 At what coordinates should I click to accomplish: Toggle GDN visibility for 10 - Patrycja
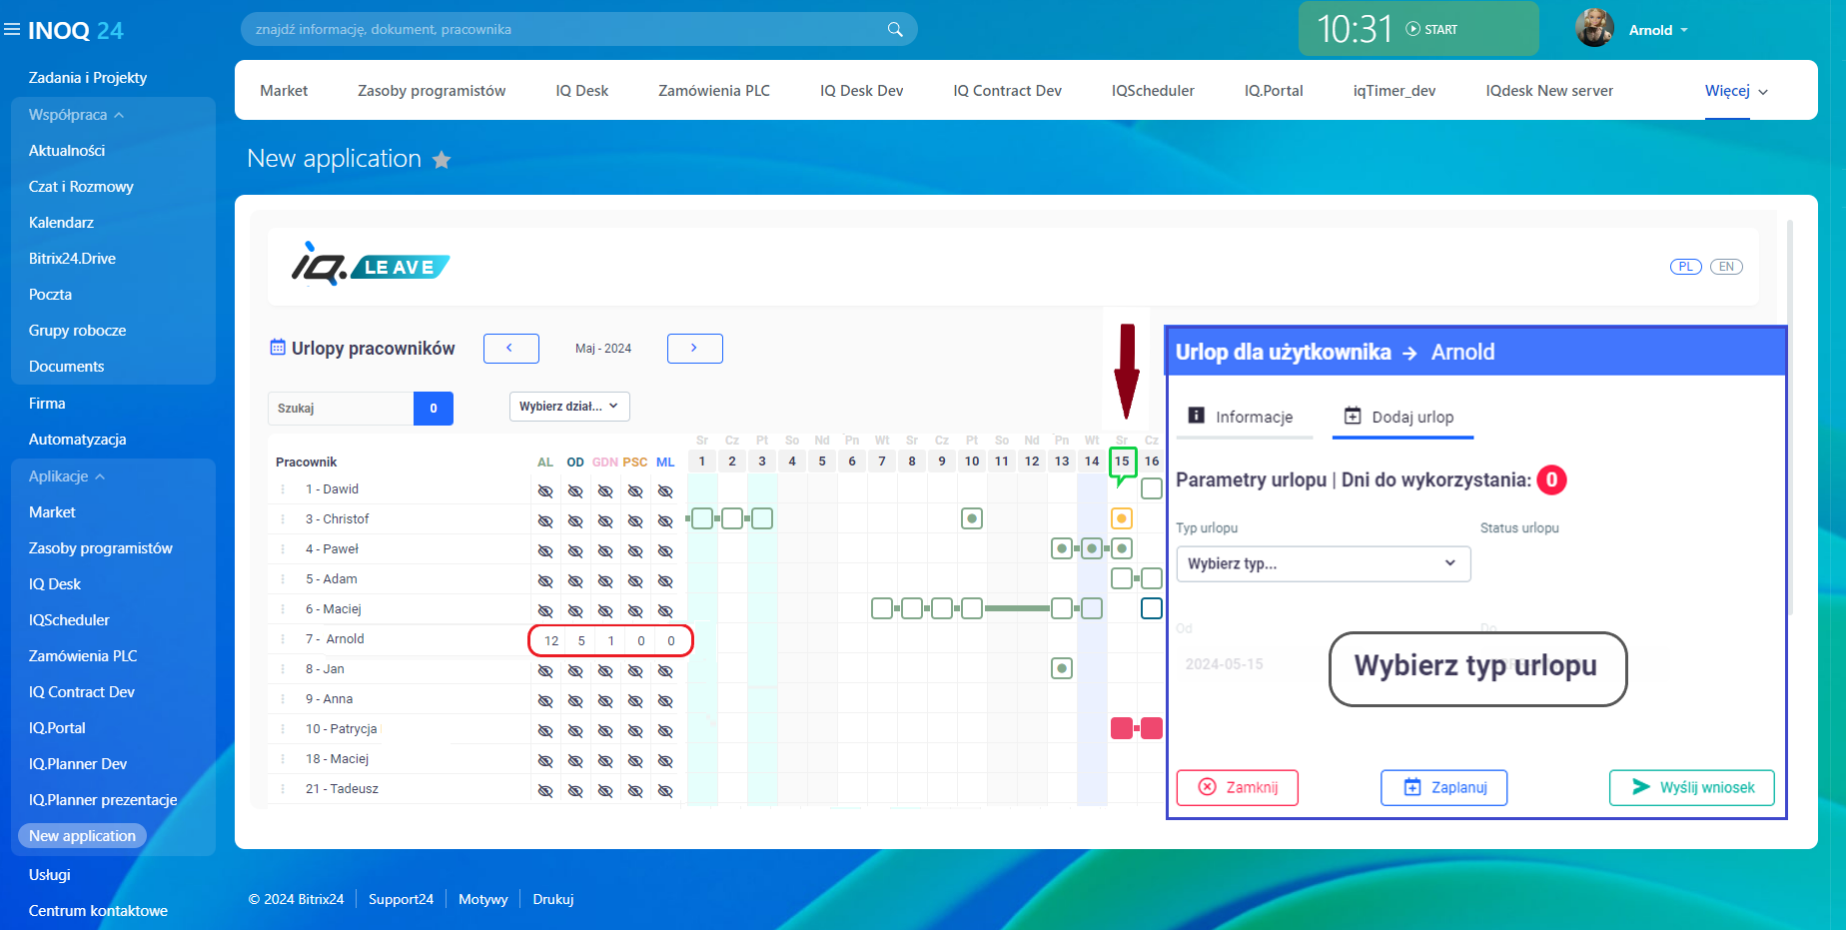[x=605, y=731]
